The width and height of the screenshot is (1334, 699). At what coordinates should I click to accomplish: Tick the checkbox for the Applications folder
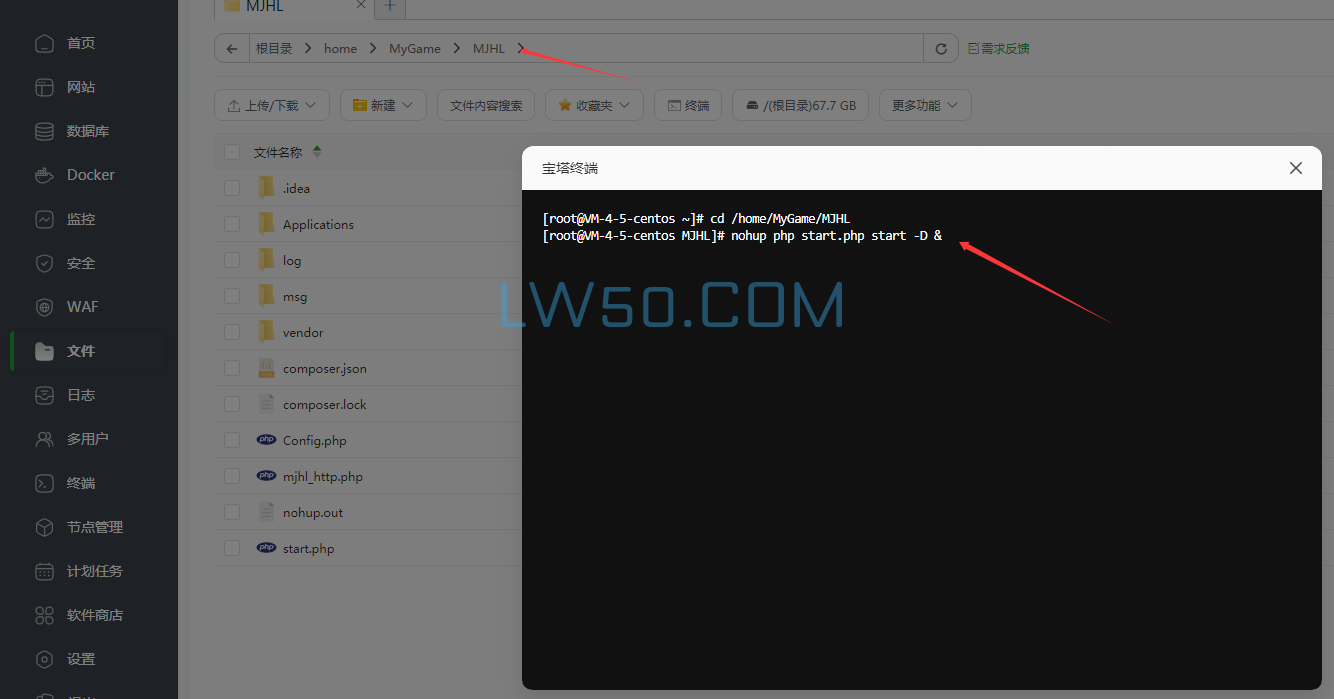pyautogui.click(x=232, y=225)
